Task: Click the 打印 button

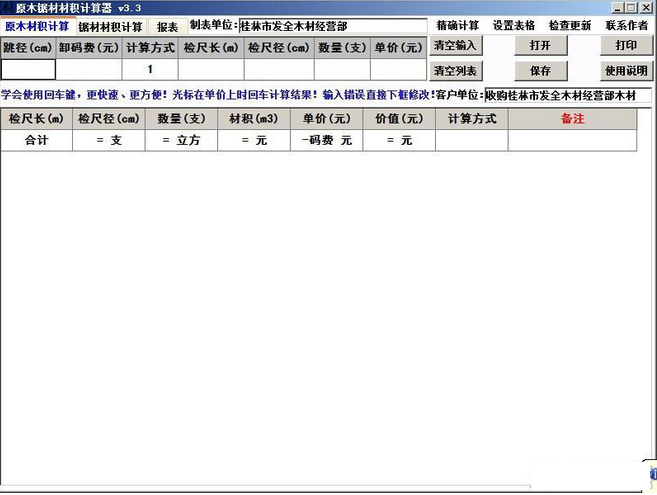Action: point(626,46)
